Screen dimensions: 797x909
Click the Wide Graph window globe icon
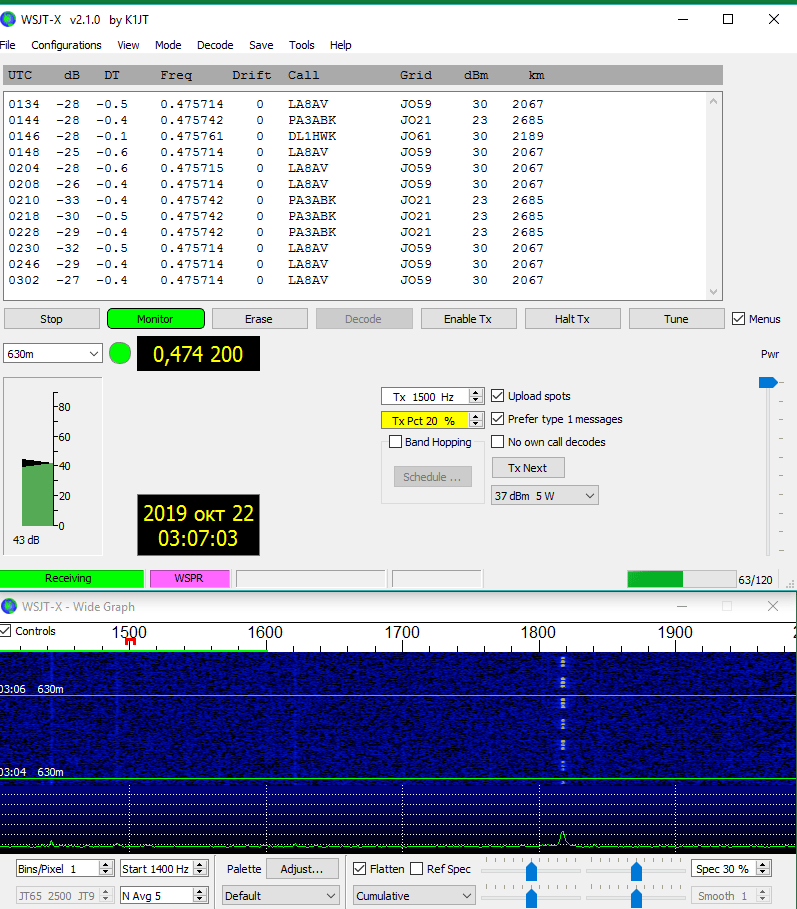click(x=9, y=606)
